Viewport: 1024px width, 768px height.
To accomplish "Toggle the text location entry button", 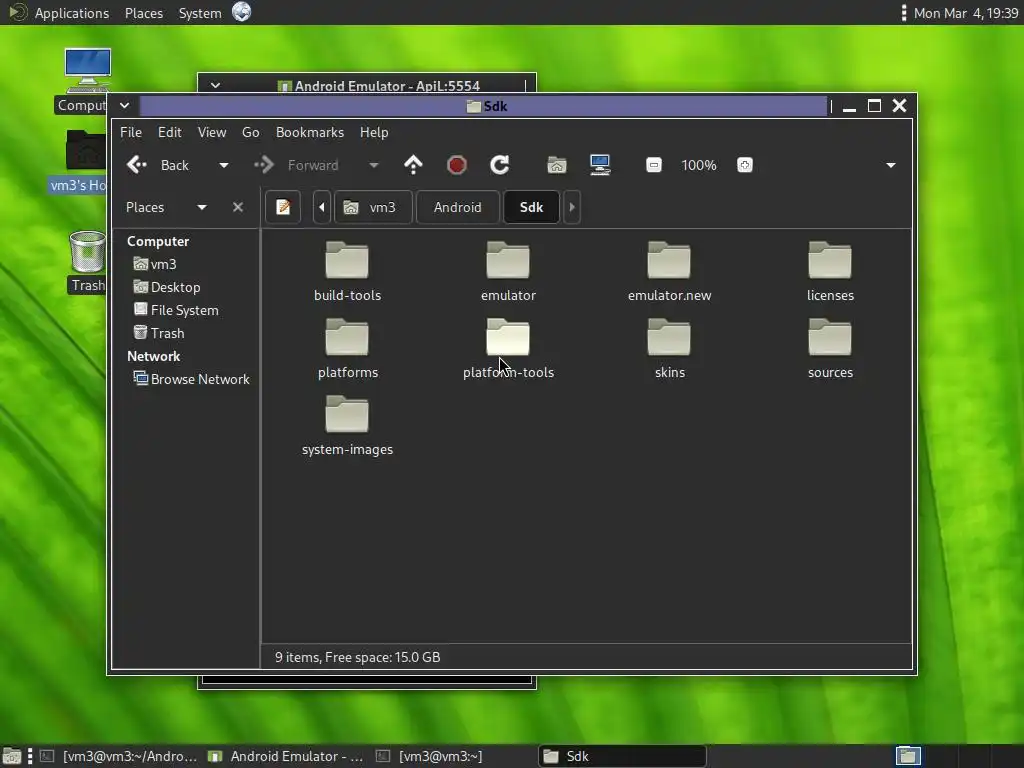I will pyautogui.click(x=283, y=207).
